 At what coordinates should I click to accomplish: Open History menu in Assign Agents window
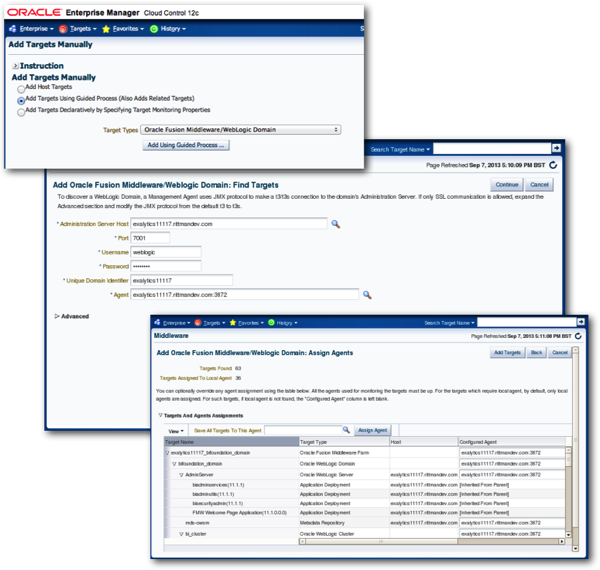click(287, 323)
